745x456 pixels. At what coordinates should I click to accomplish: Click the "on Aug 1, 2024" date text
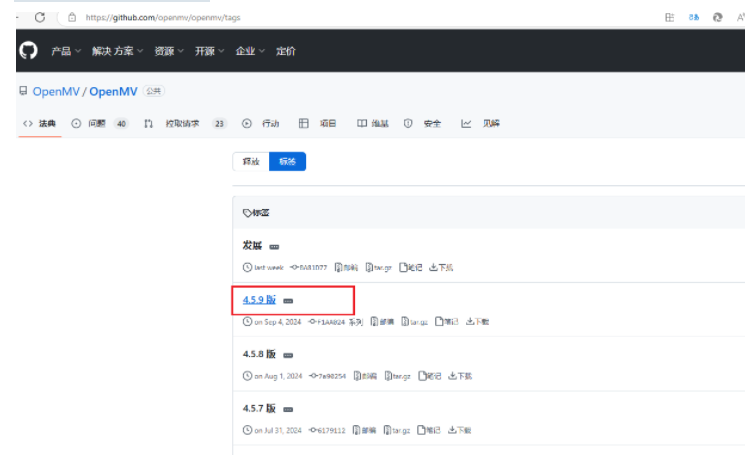click(278, 376)
